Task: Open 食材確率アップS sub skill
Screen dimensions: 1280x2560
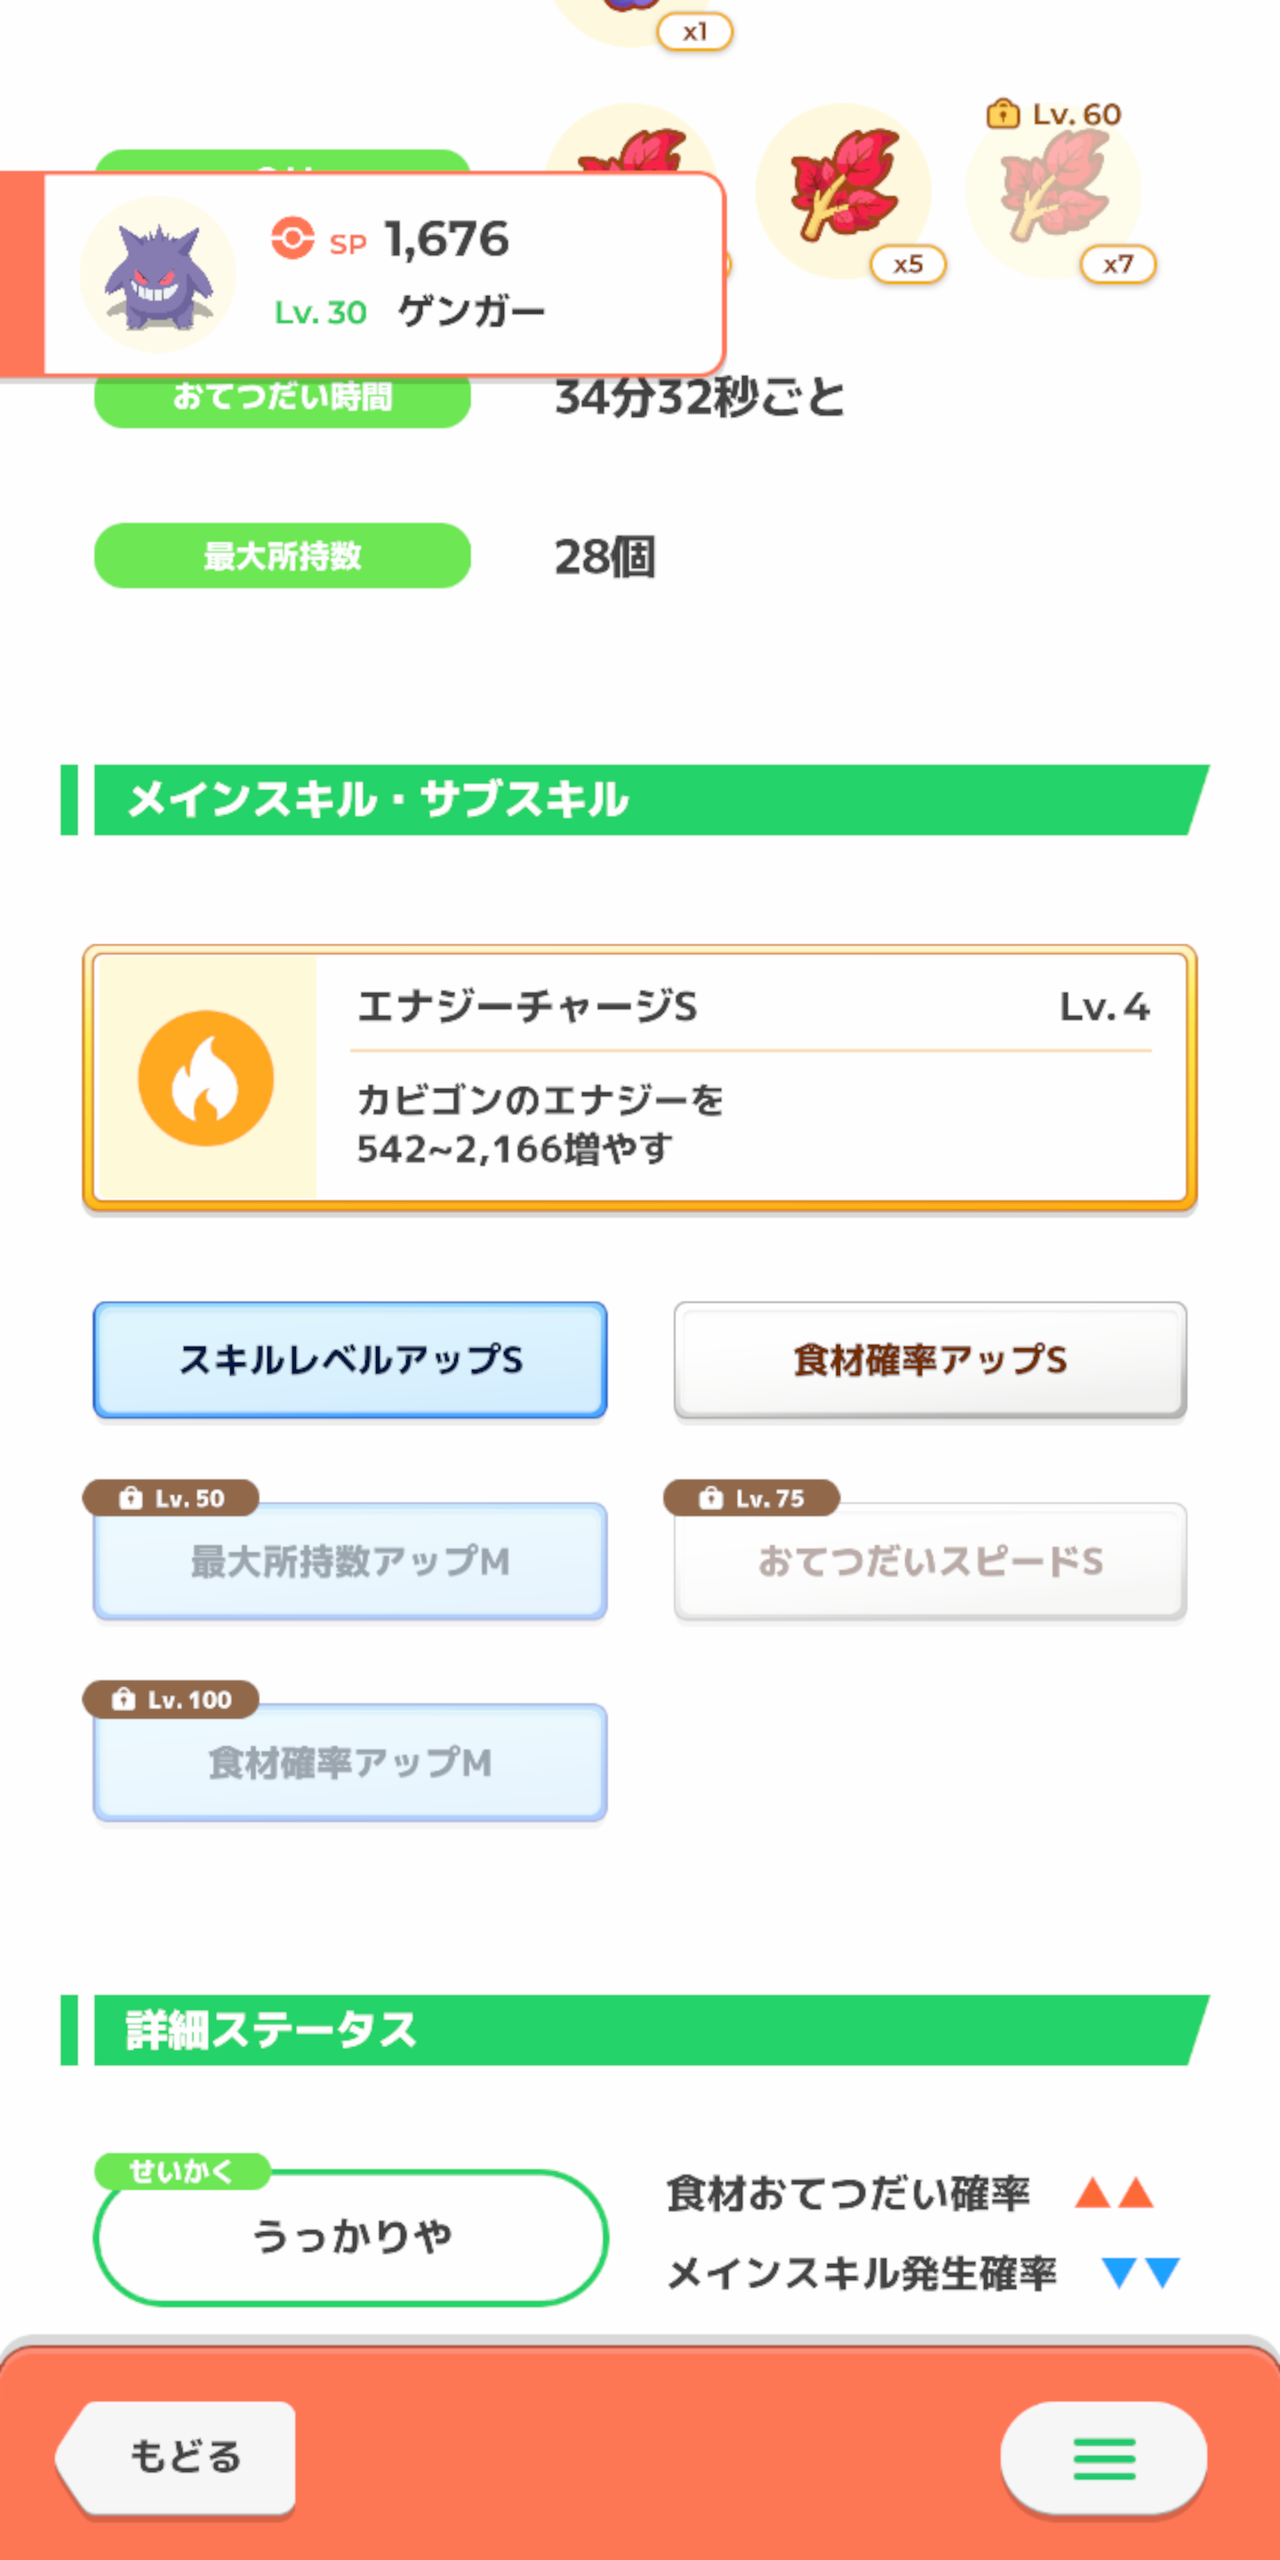Action: click(930, 1360)
